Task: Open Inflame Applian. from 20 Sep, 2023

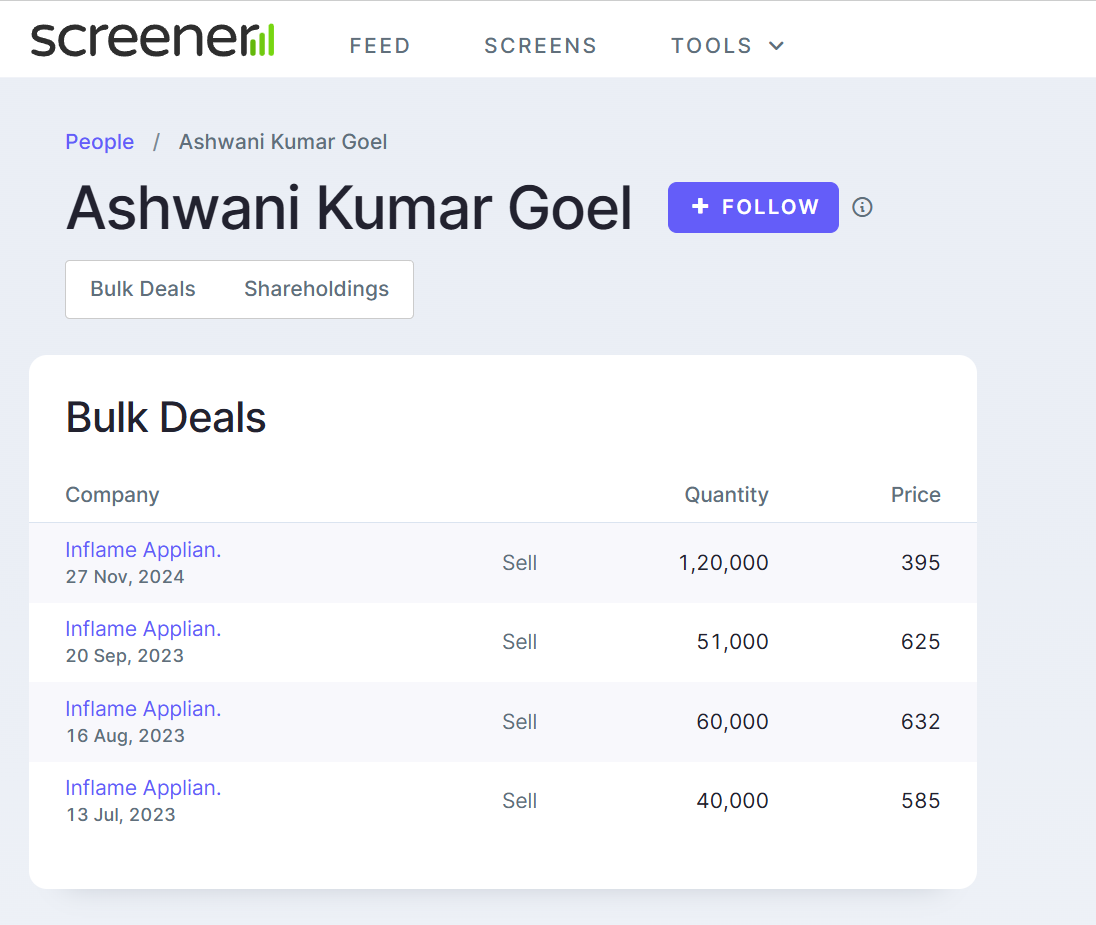Action: (x=143, y=629)
